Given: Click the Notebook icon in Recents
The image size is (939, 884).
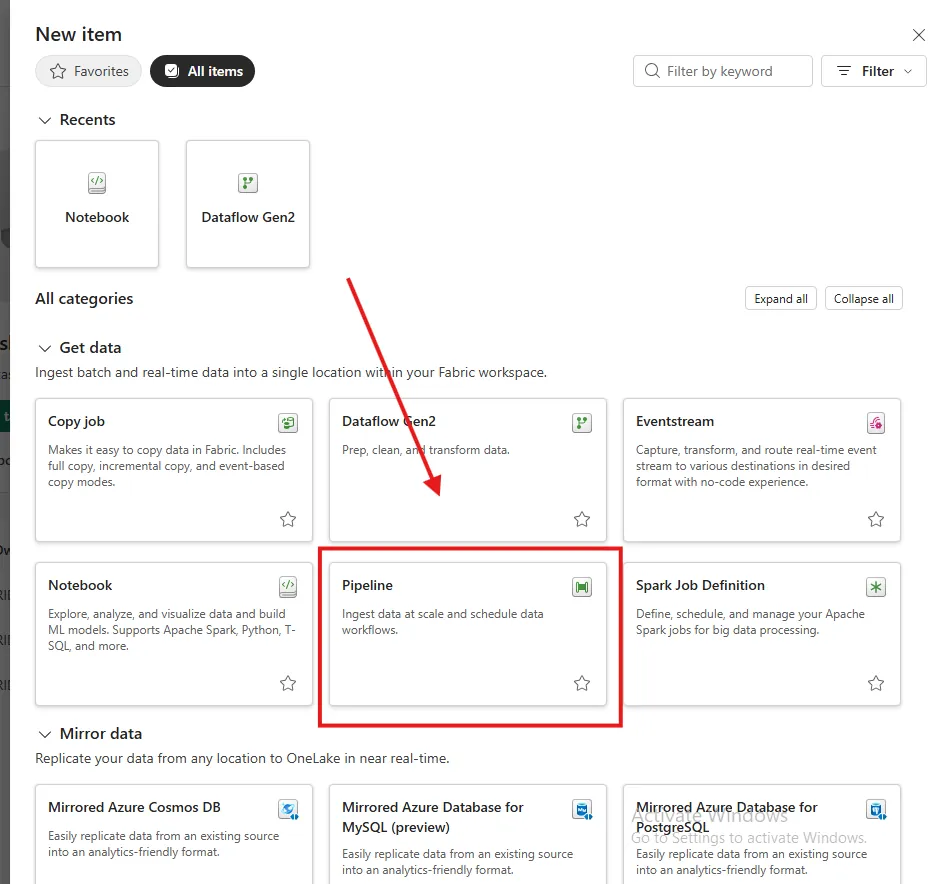Looking at the screenshot, I should pyautogui.click(x=97, y=183).
